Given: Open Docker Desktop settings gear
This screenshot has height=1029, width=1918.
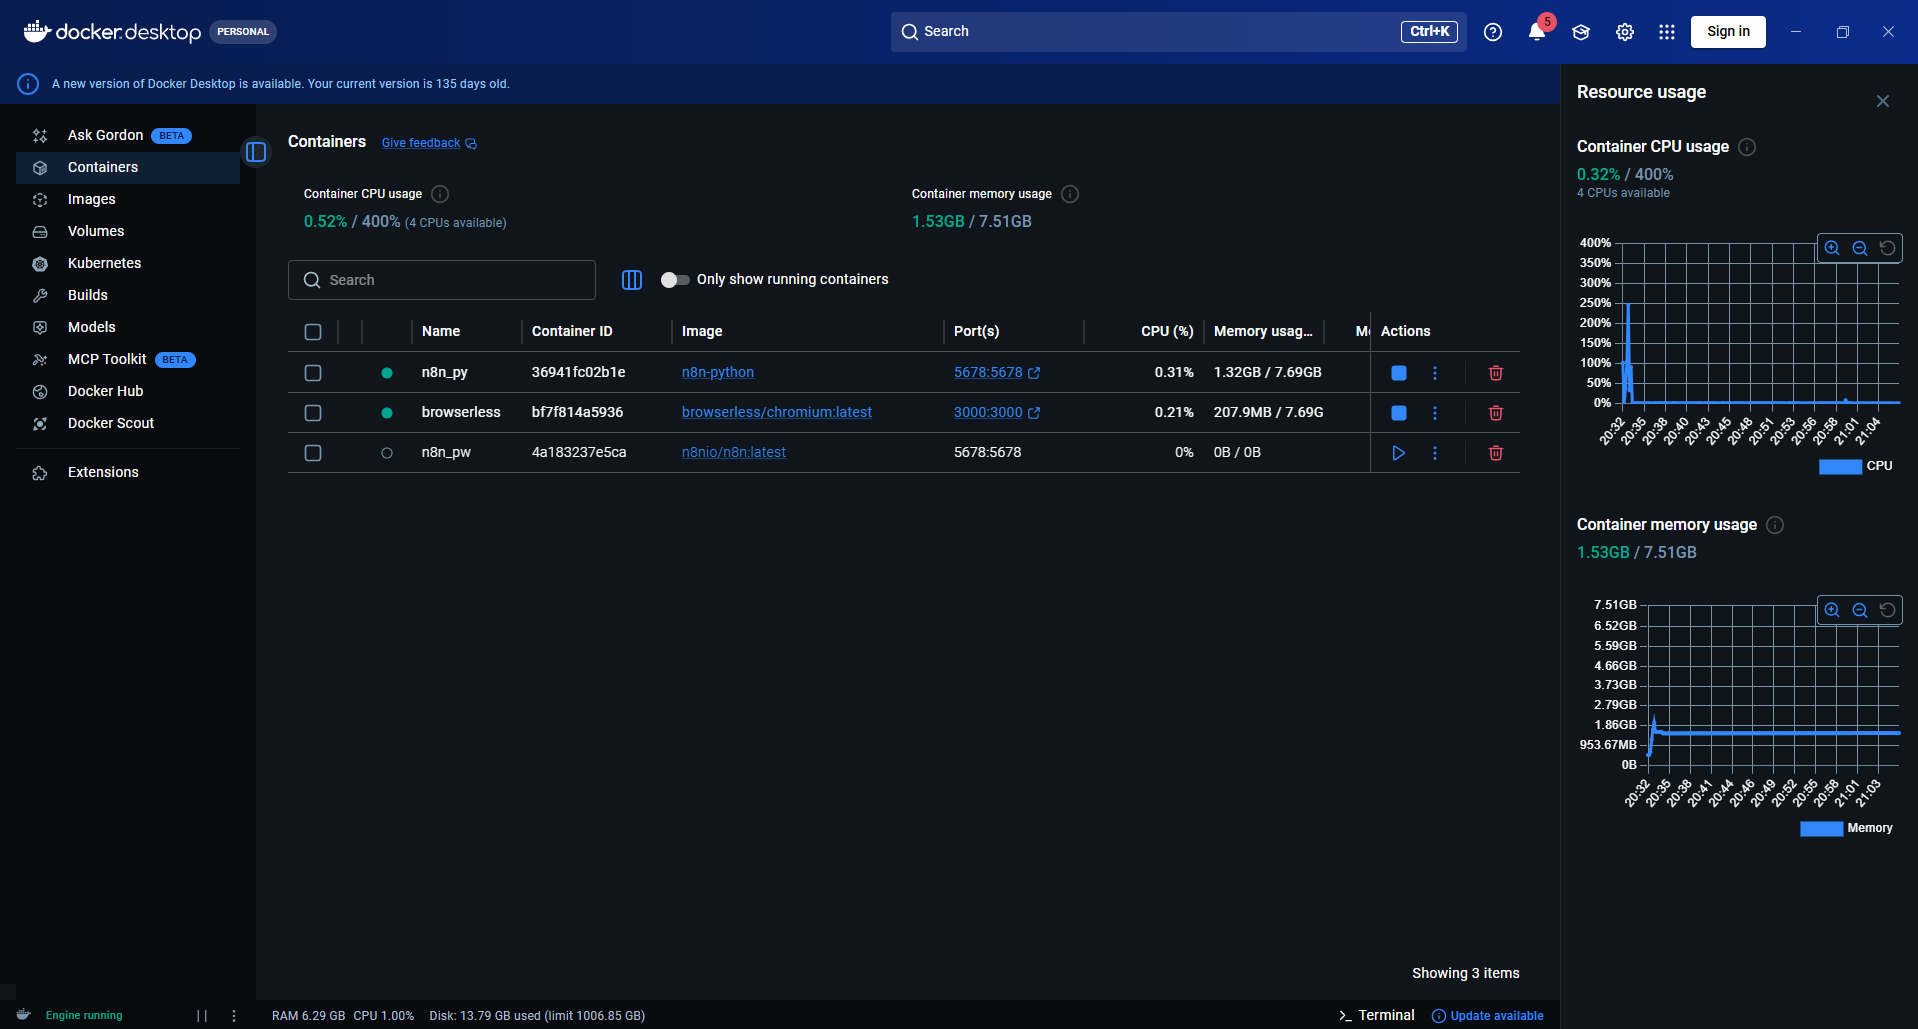Looking at the screenshot, I should click(1625, 32).
